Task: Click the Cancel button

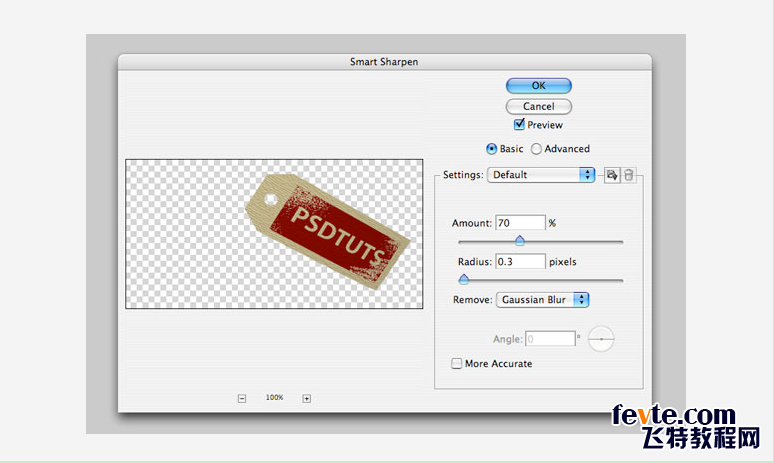Action: tap(539, 106)
